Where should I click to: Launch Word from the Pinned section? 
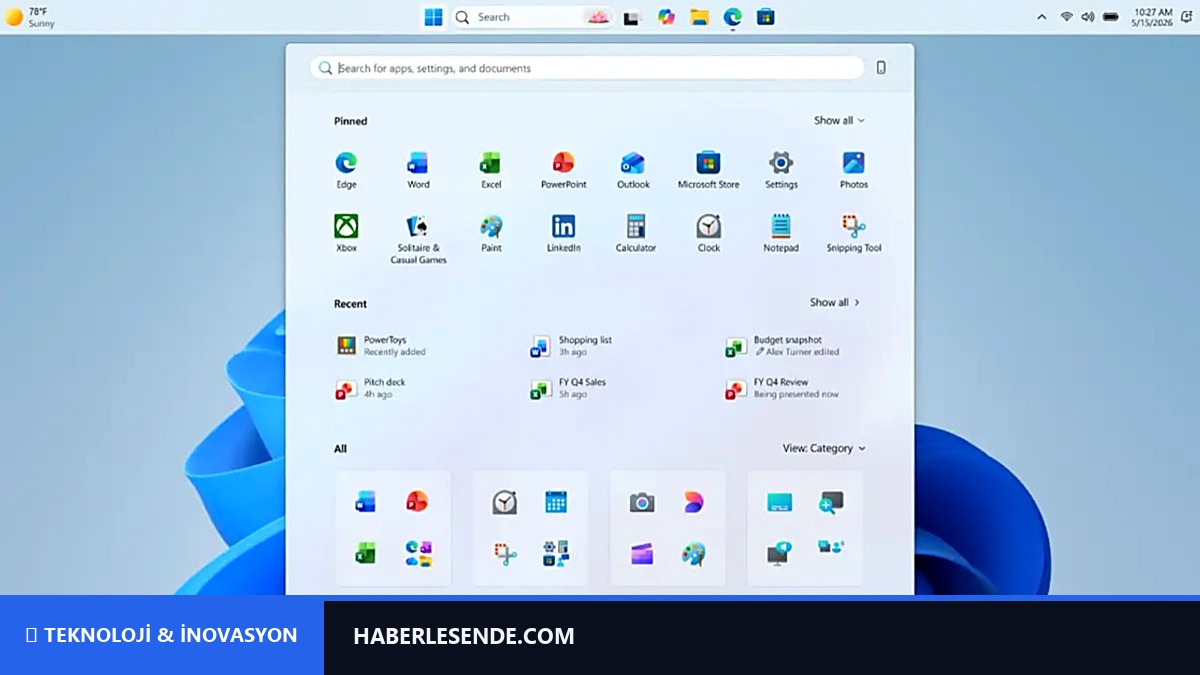click(418, 169)
